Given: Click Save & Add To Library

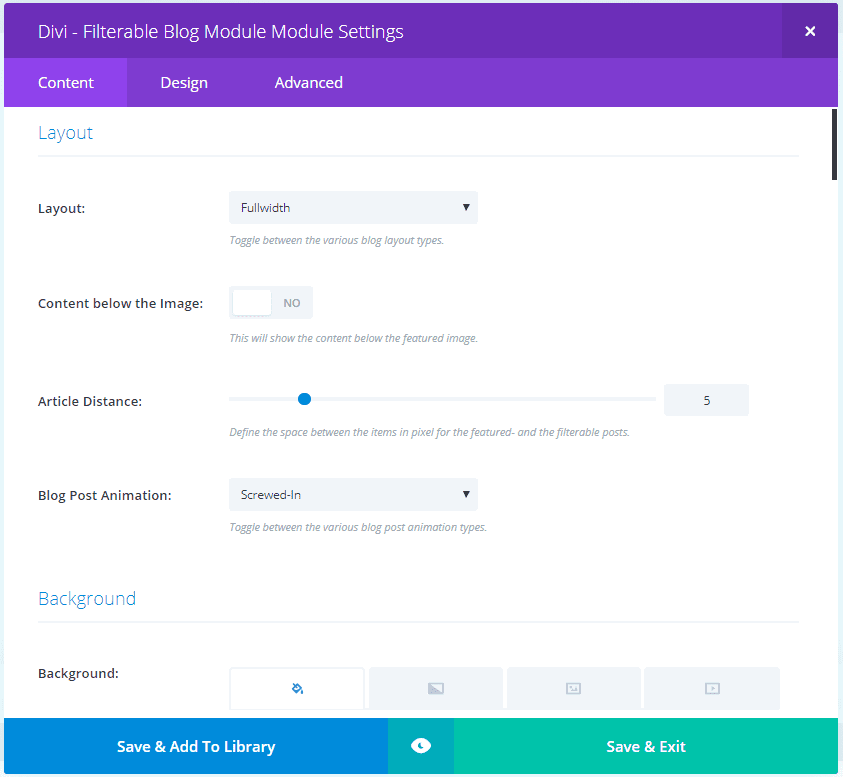Looking at the screenshot, I should [196, 746].
